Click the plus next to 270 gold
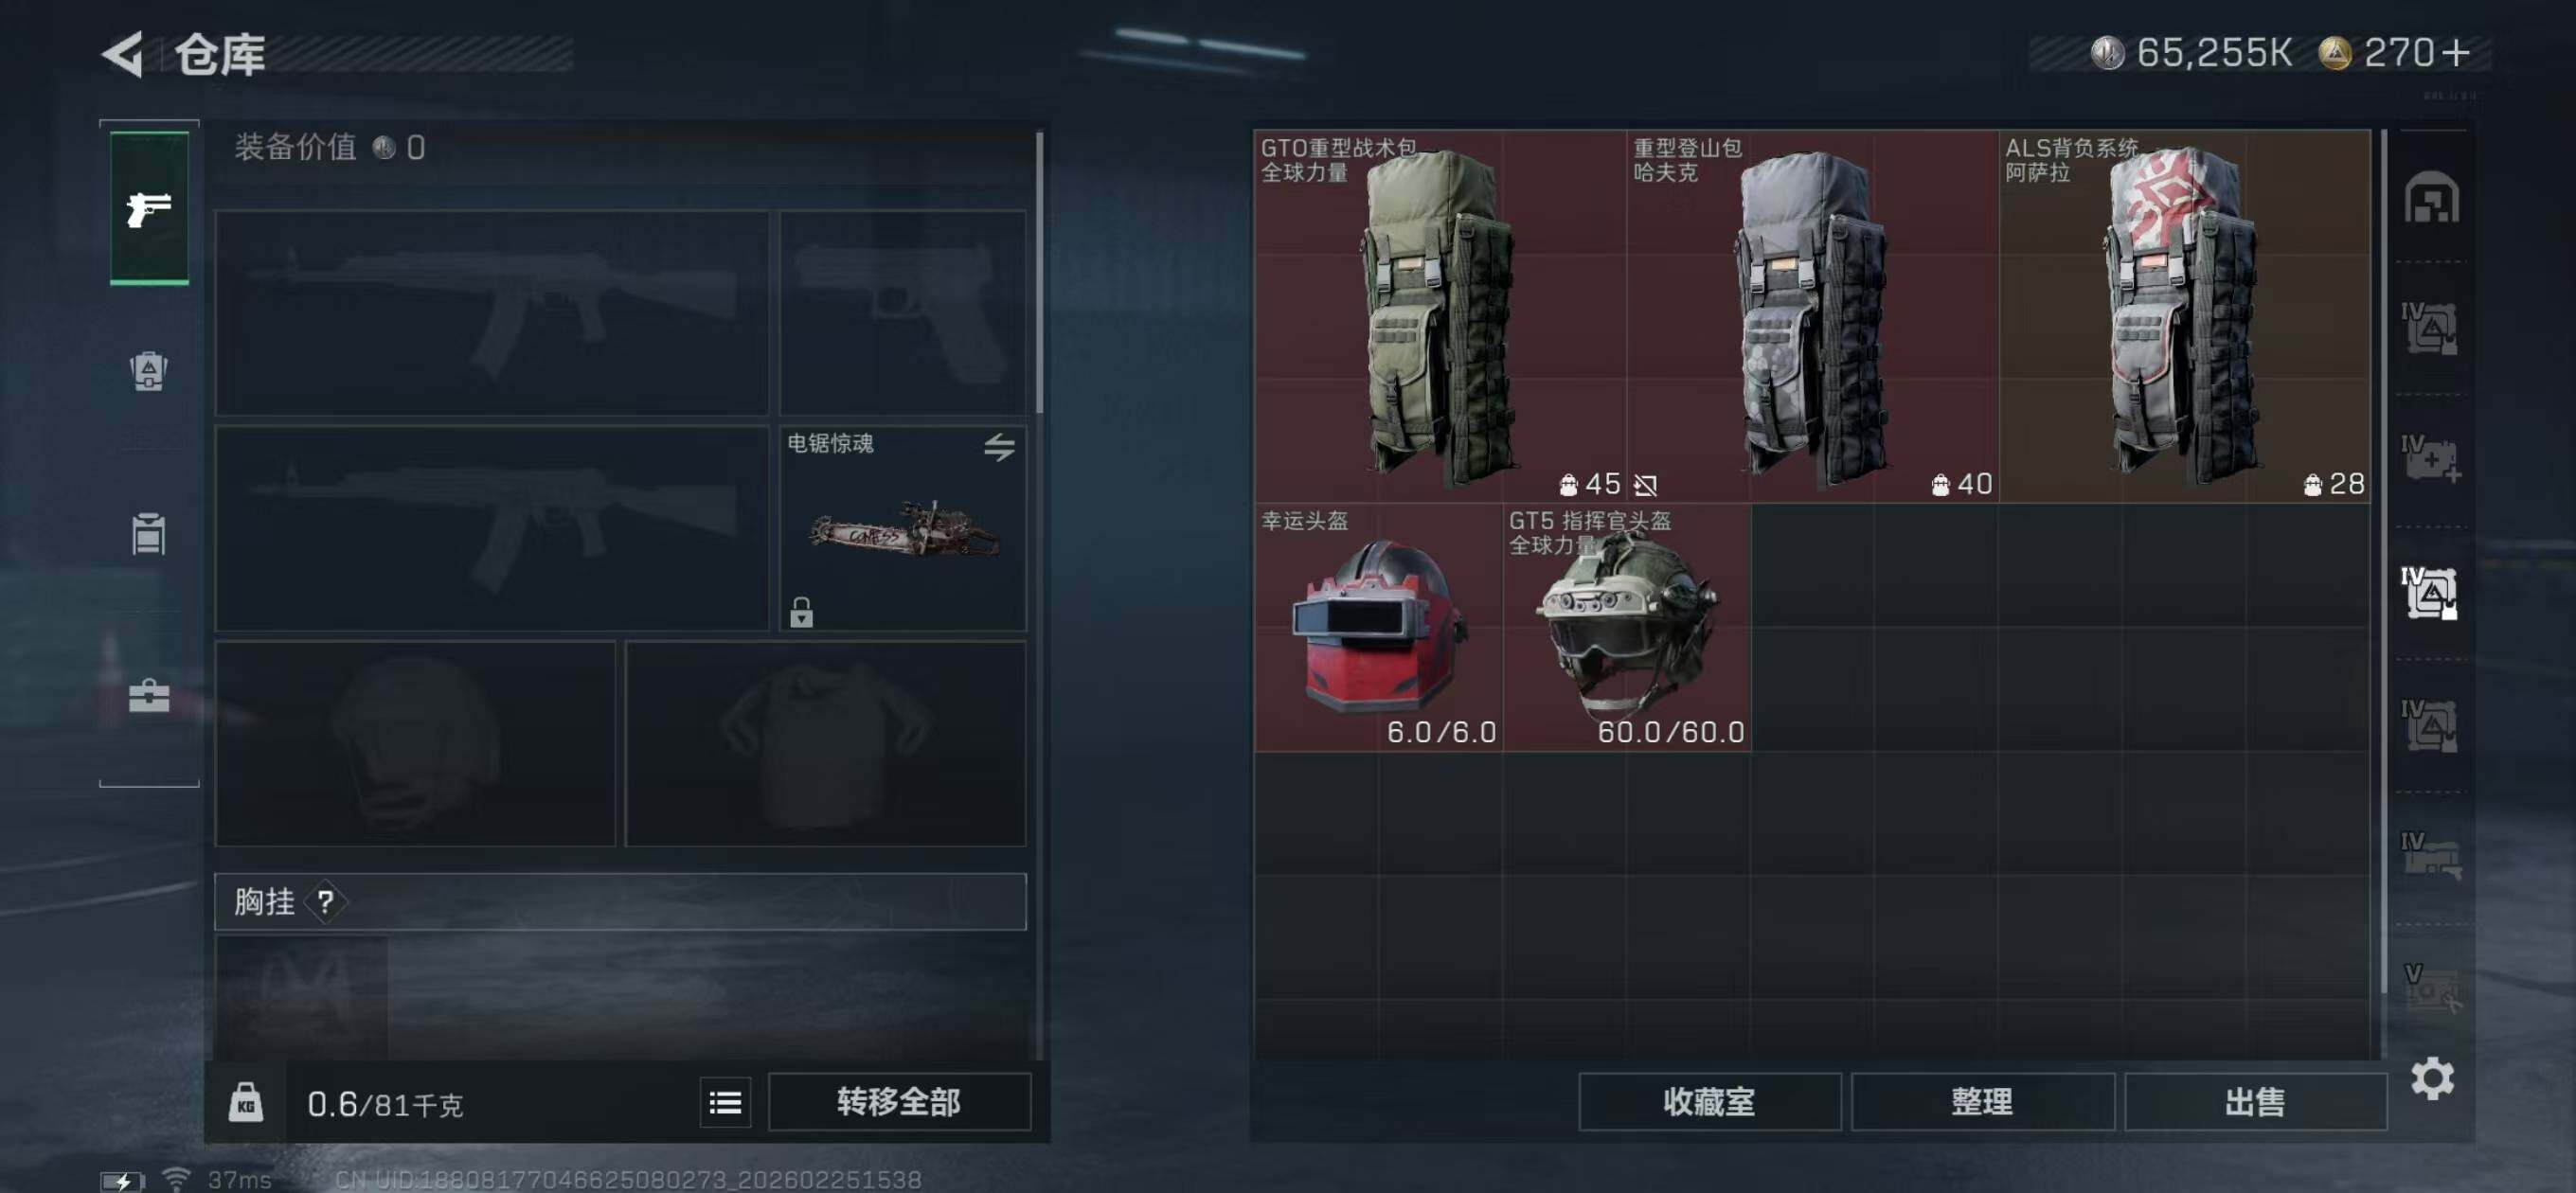The height and width of the screenshot is (1193, 2576). tap(2454, 53)
